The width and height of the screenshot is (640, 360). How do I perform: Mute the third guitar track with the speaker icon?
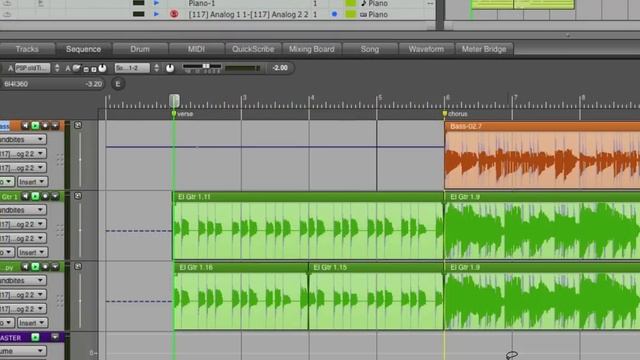(25, 267)
